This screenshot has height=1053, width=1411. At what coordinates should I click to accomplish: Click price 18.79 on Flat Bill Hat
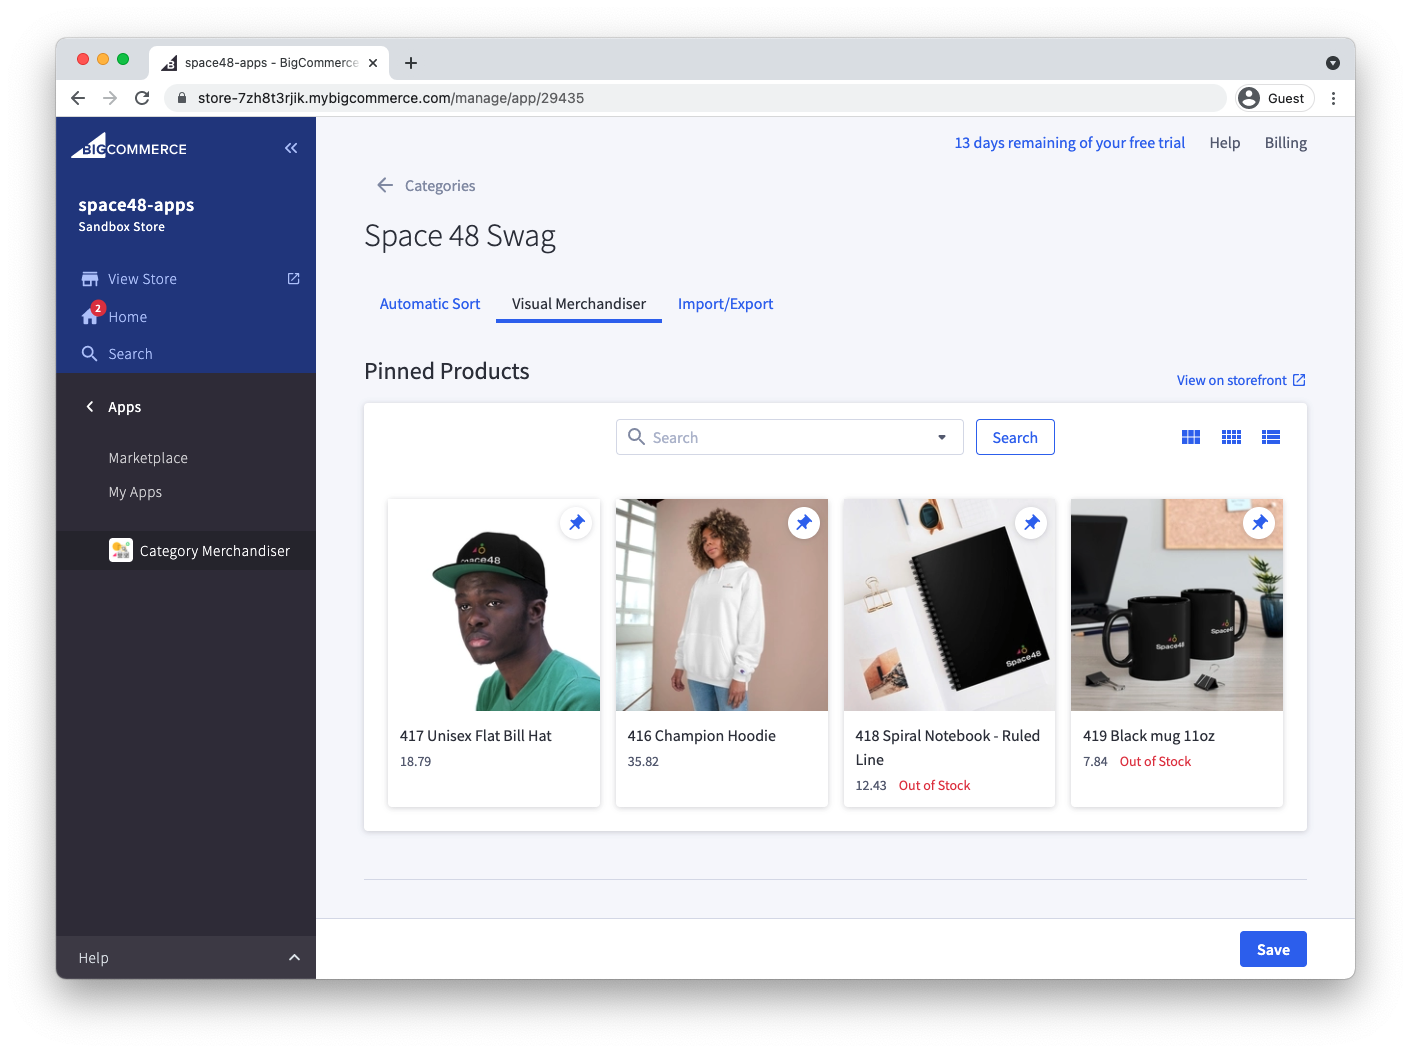point(415,761)
